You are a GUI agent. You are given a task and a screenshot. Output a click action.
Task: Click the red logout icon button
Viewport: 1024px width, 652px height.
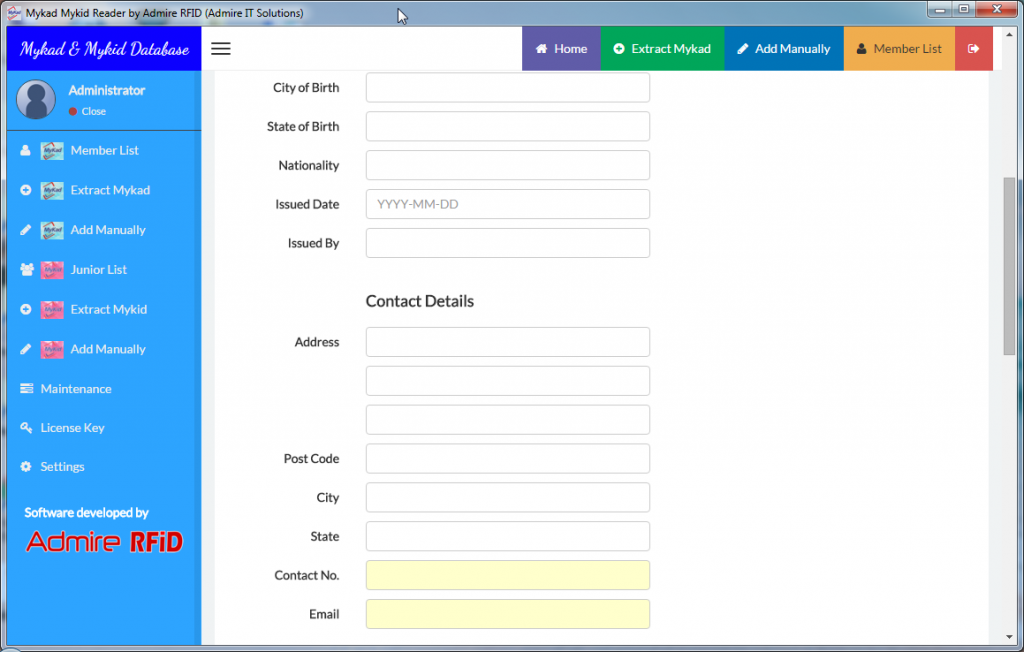(x=973, y=49)
